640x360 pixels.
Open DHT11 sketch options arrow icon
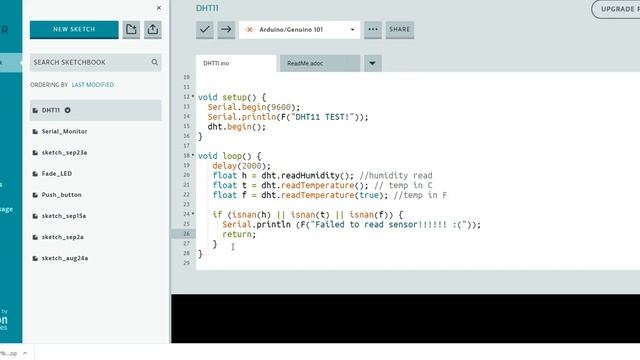click(68, 110)
